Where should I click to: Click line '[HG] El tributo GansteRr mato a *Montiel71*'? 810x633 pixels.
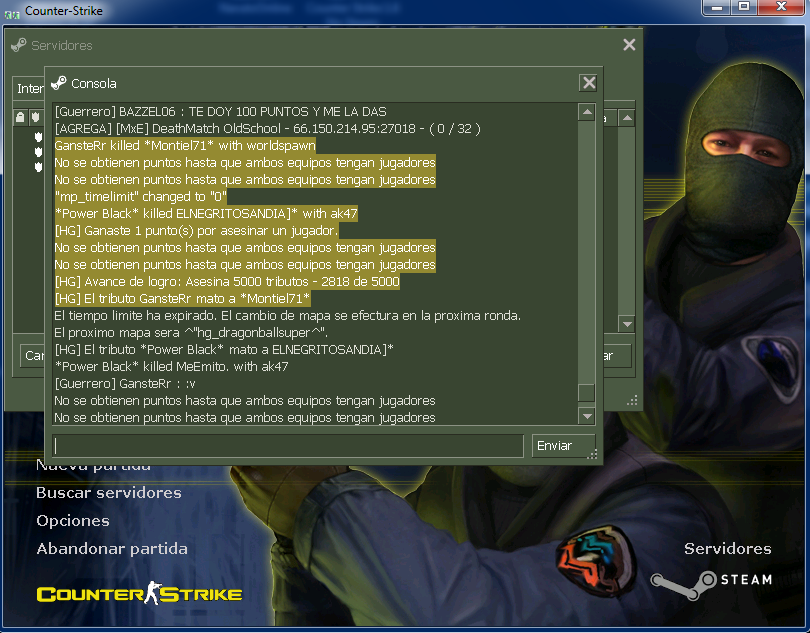click(x=182, y=299)
